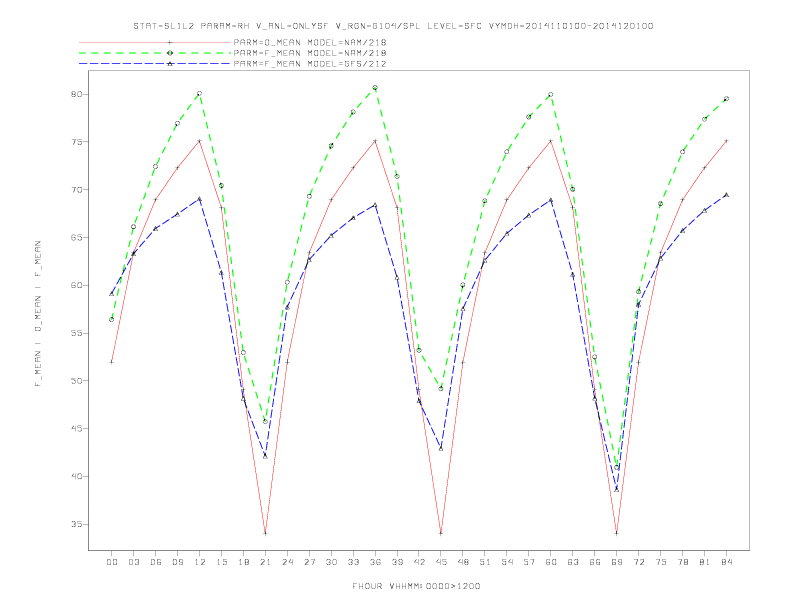Click the x-axis forecast hour label 03
Screen dimensions: 792x612
point(133,562)
